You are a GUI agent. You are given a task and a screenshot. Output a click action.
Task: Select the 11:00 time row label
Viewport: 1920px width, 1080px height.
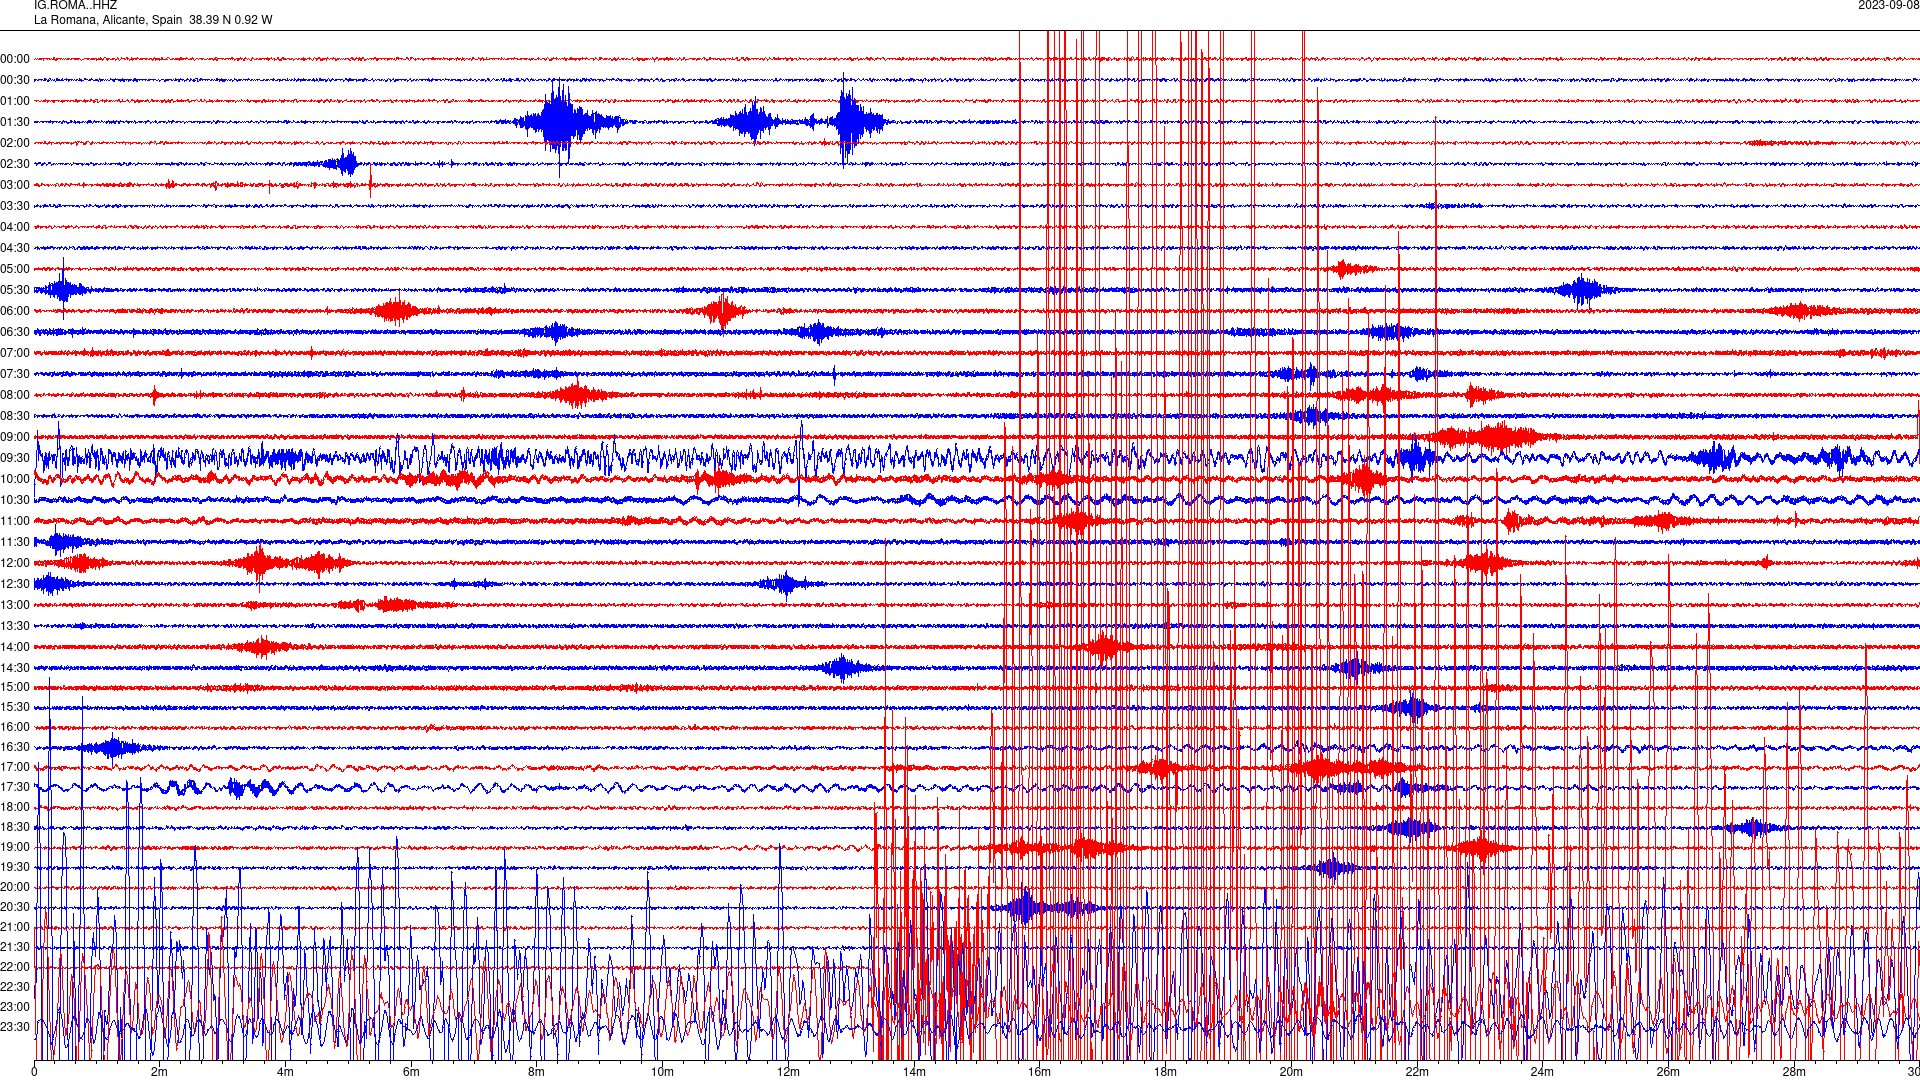coord(15,521)
